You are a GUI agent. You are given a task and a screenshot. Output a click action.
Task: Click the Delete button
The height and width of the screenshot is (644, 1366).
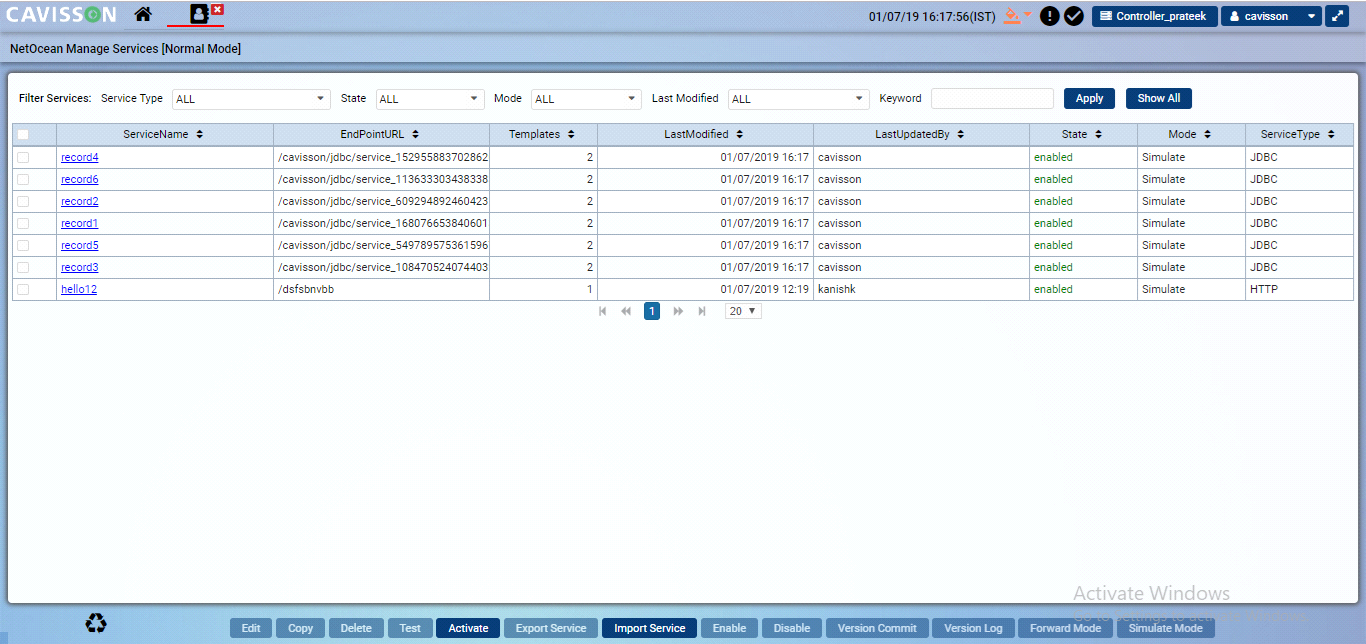point(356,628)
